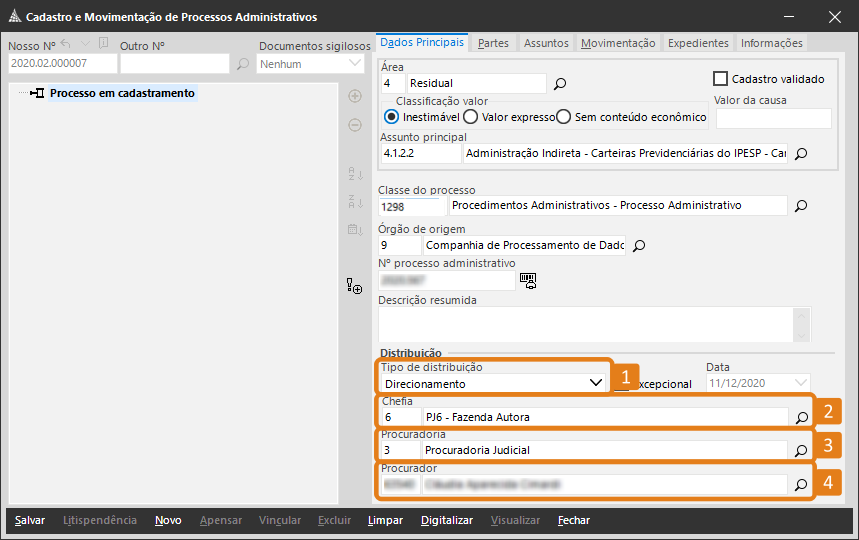
Task: Click the icon beside Nº processo administrativo
Action: tap(527, 280)
